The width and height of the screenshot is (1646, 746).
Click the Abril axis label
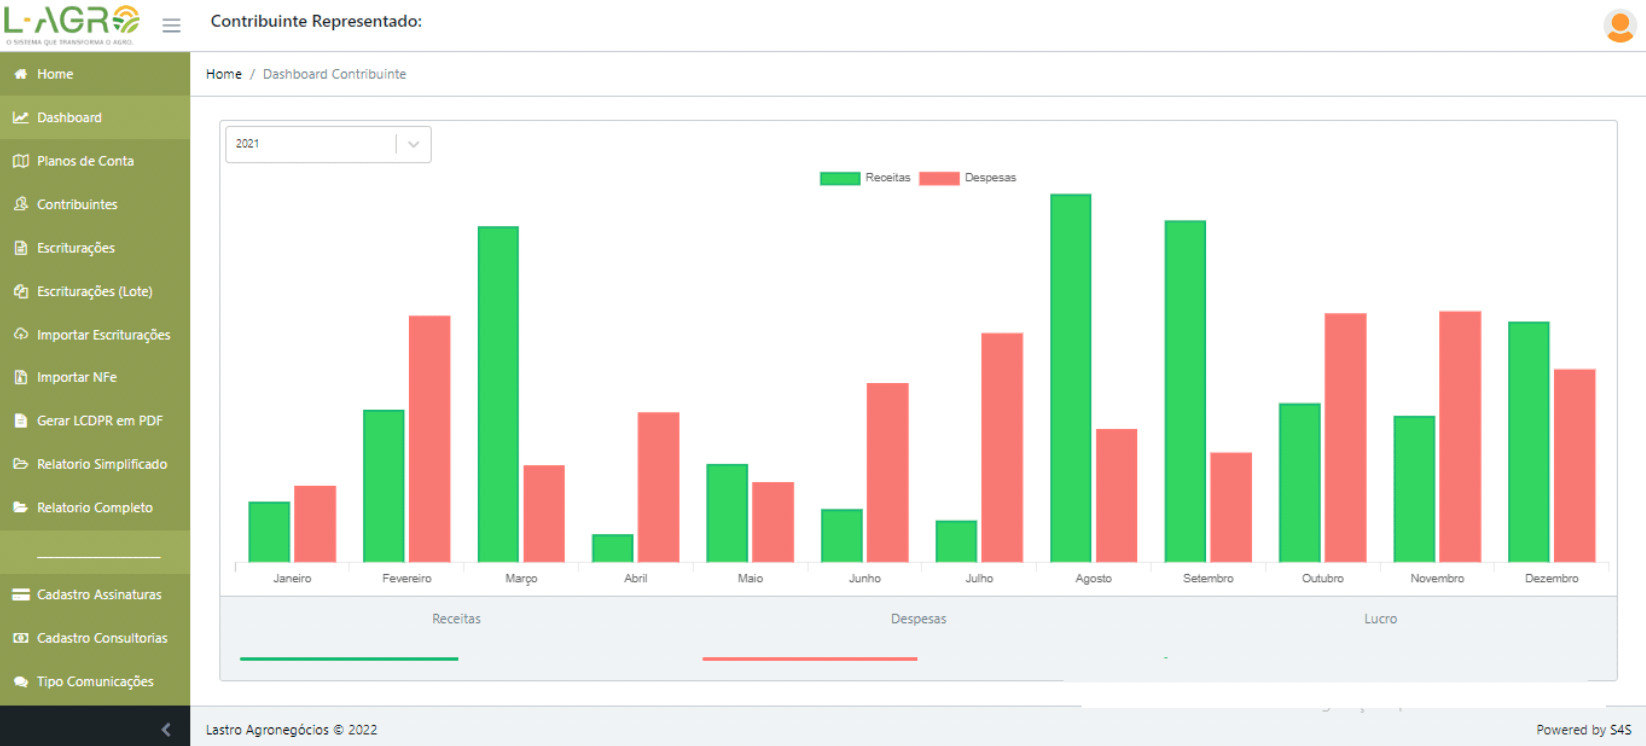[x=635, y=579]
